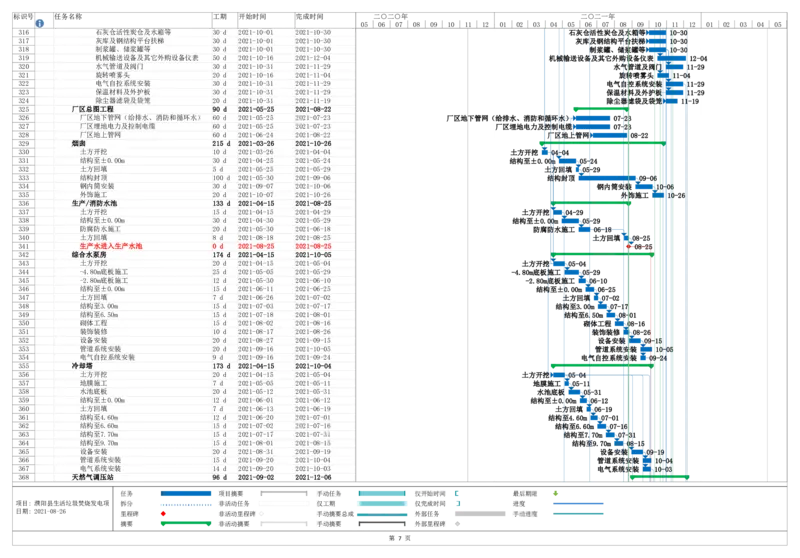Viewport: 800px width, 558px height.
Task: Click the green 摘要 bar sample in legend
Action: (185, 523)
